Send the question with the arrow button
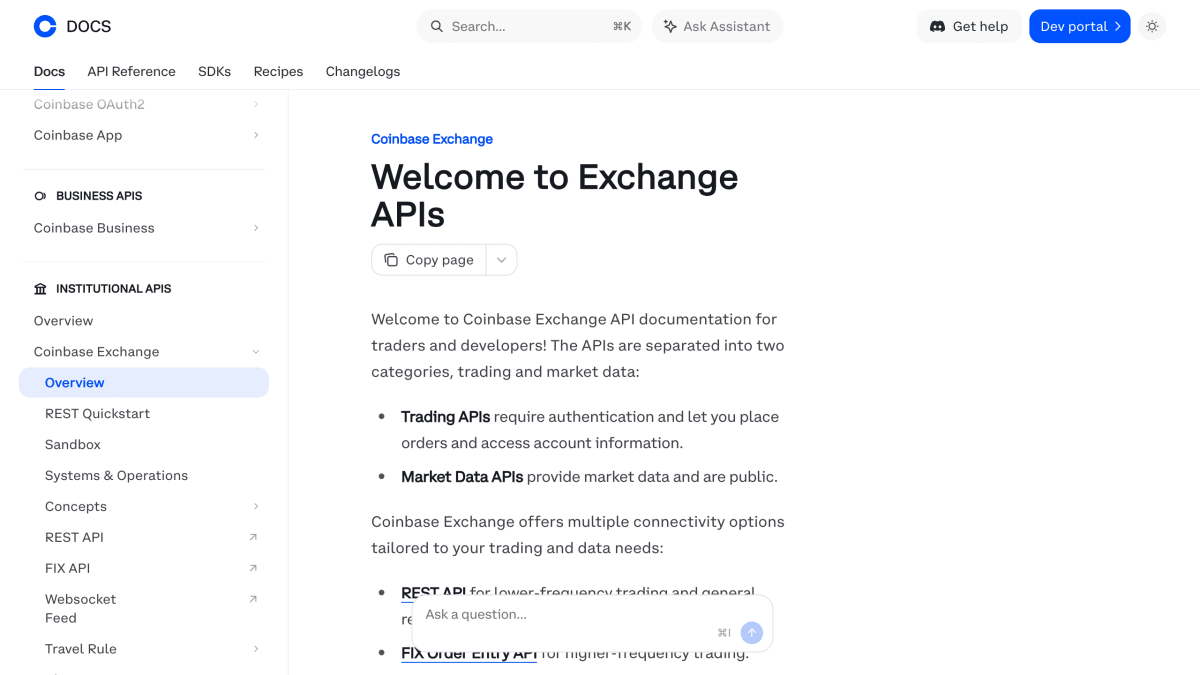The width and height of the screenshot is (1200, 675). (752, 632)
